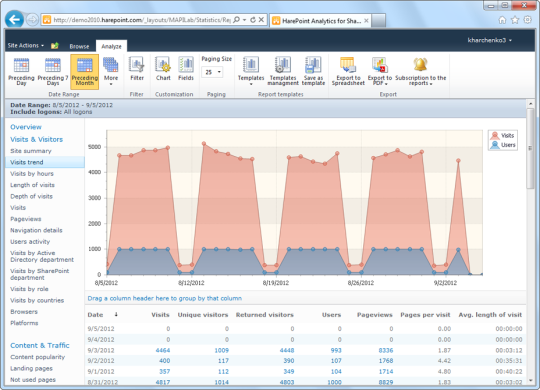This screenshot has height=390, width=540.
Task: Open the Chart customization tool
Action: 163,69
